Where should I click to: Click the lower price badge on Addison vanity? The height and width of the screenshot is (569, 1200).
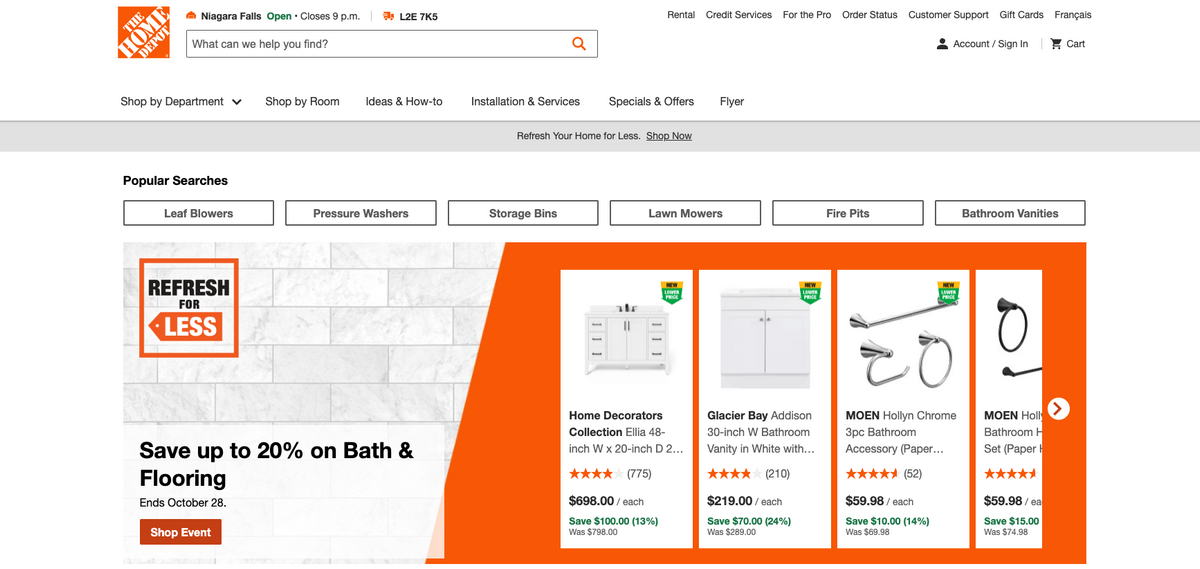[x=810, y=292]
